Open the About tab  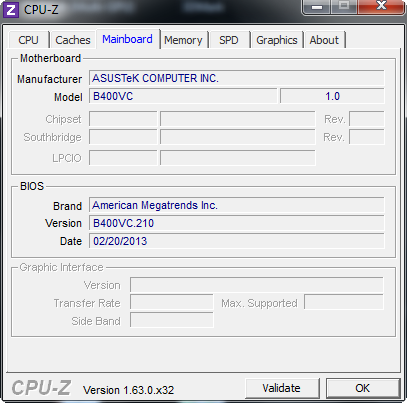[x=324, y=40]
